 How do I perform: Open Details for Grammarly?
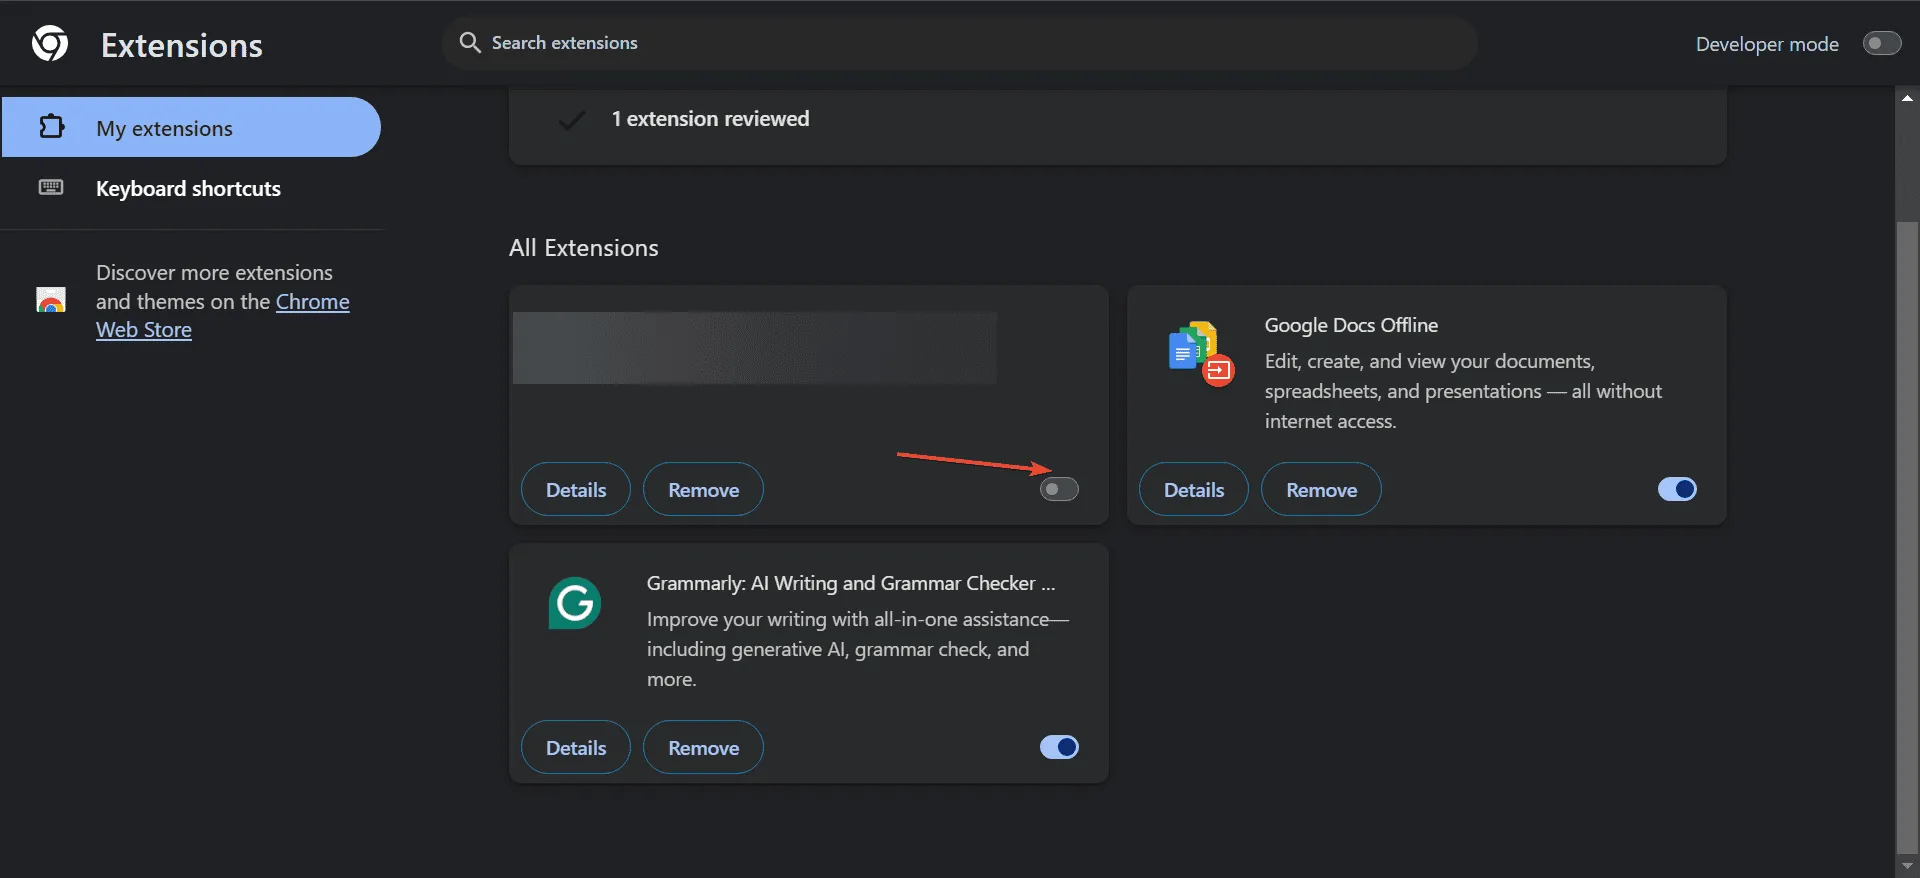[576, 747]
